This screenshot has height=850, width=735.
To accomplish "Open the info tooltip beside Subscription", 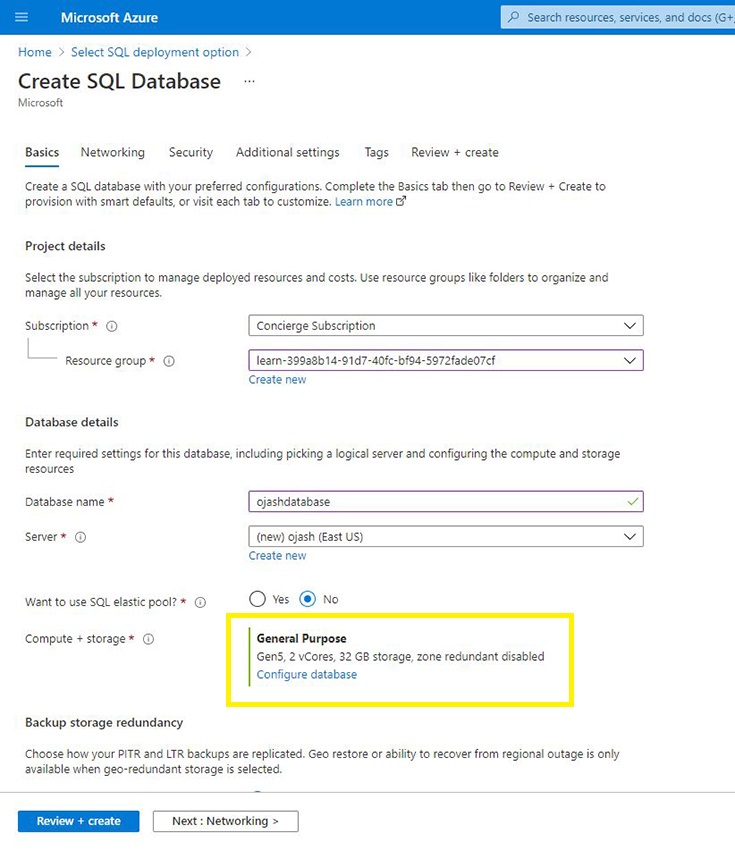I will 110,325.
